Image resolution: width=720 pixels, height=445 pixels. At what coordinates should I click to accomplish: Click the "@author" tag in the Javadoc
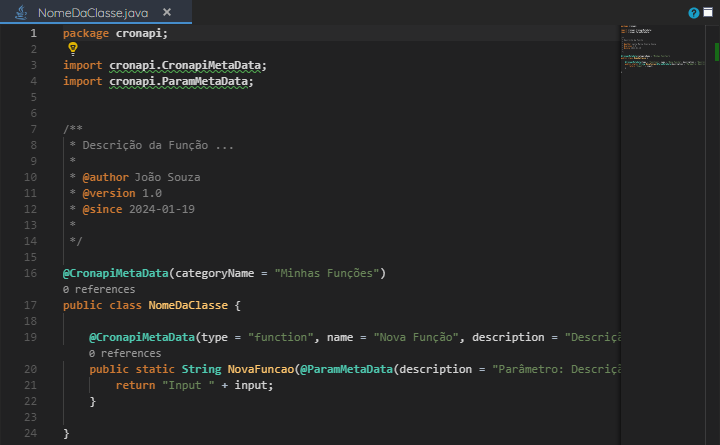[x=106, y=177]
